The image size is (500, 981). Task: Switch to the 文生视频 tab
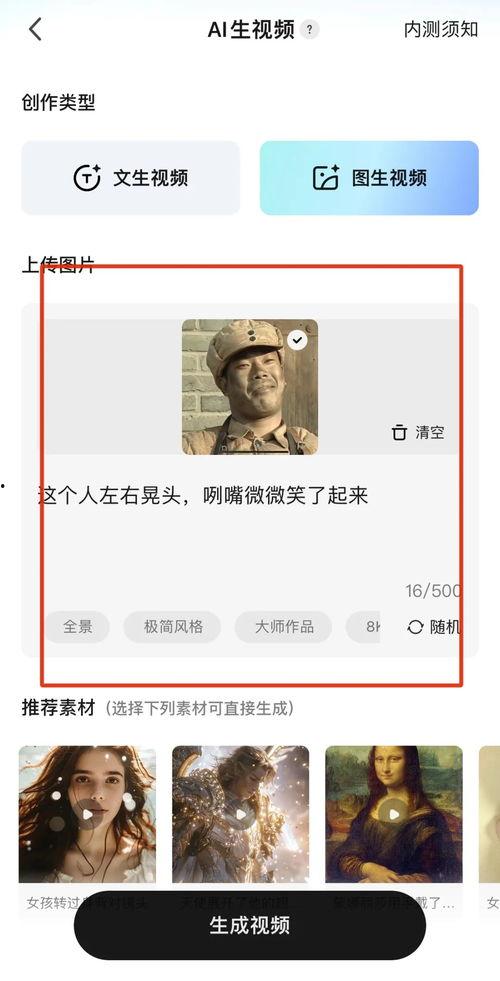pos(131,178)
